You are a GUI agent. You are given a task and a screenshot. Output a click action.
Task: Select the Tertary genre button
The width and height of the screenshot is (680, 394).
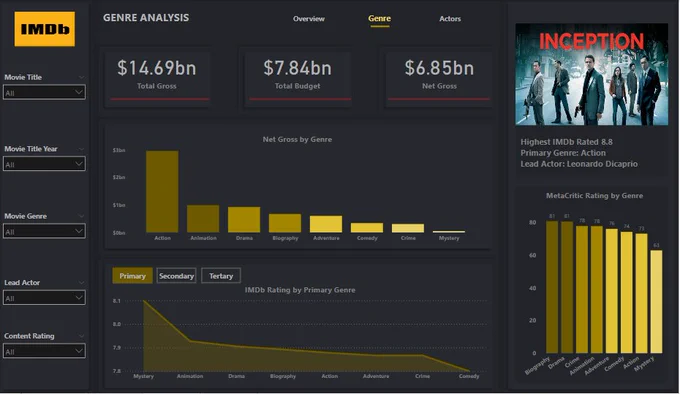221,276
